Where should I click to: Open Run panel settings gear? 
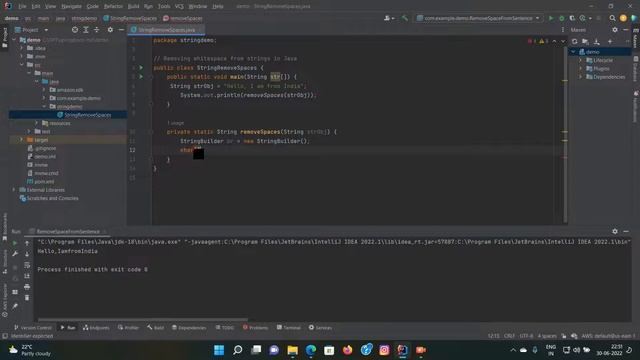click(x=615, y=231)
